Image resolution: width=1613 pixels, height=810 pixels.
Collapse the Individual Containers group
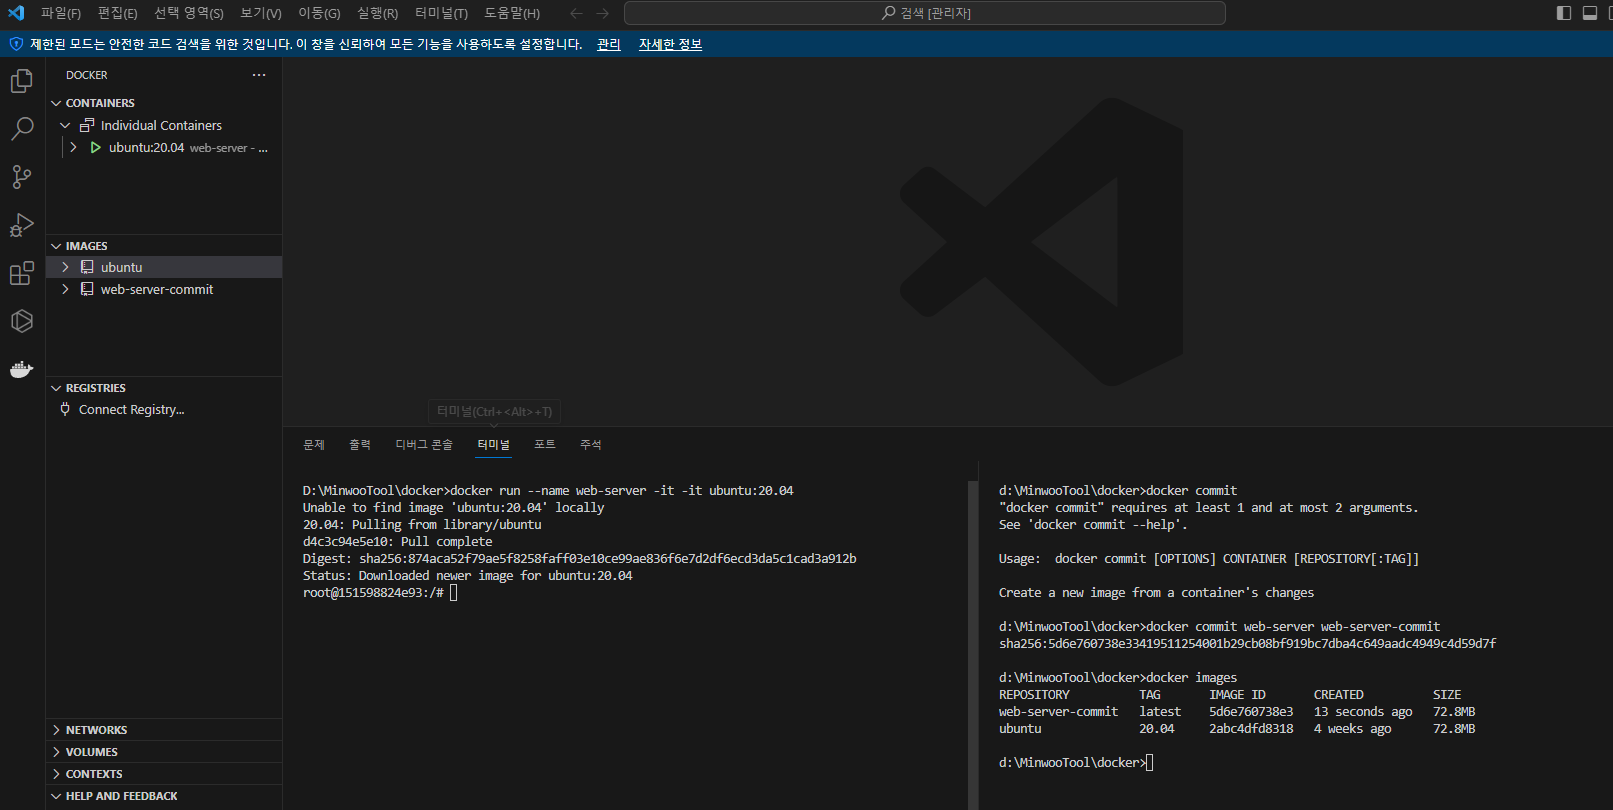(65, 125)
